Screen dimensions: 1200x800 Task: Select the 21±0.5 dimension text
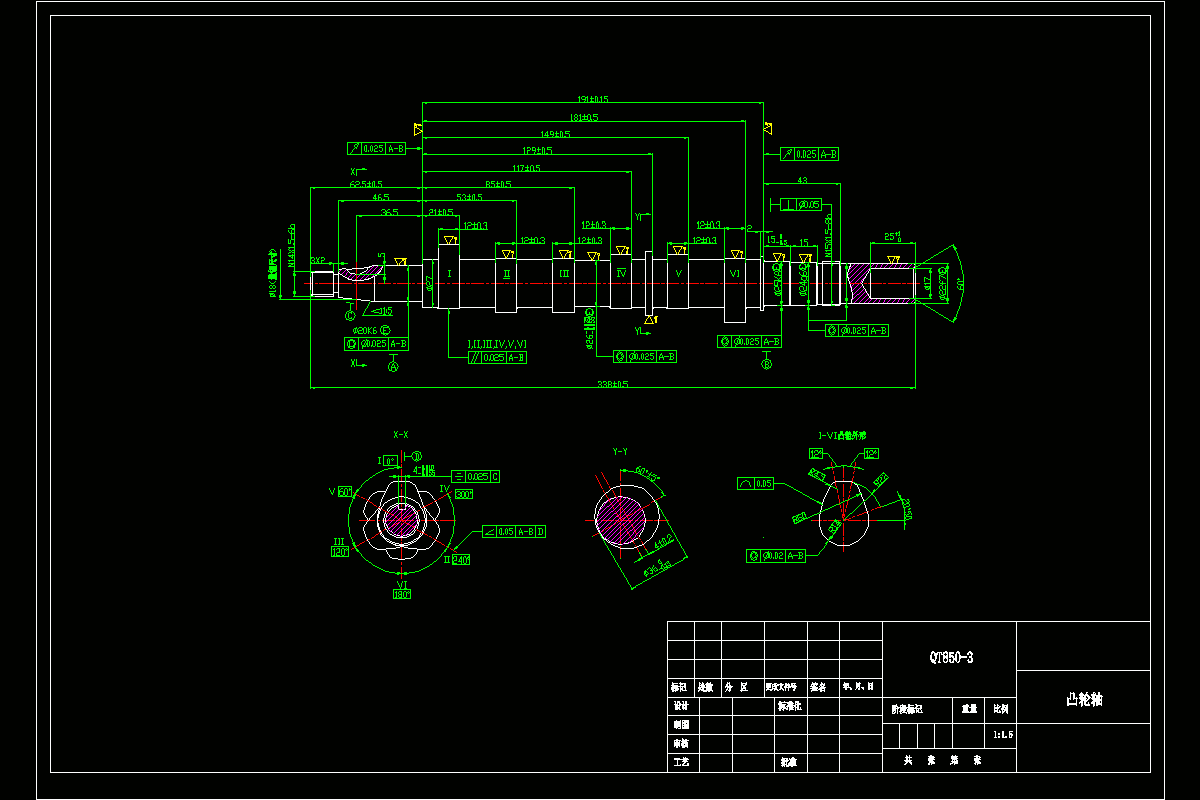coord(440,212)
